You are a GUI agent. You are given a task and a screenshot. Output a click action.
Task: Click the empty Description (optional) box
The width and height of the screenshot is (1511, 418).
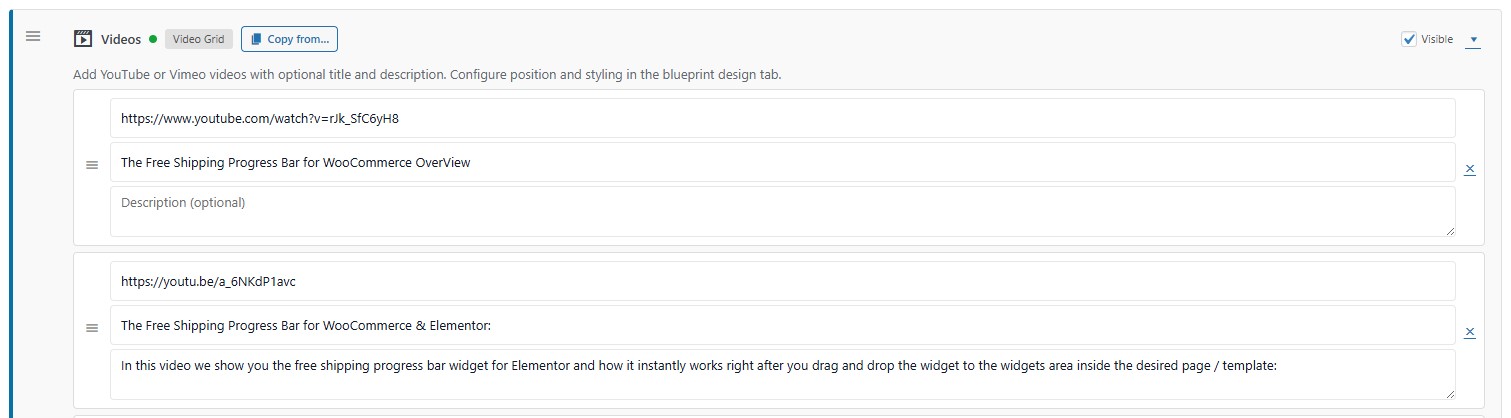point(782,211)
